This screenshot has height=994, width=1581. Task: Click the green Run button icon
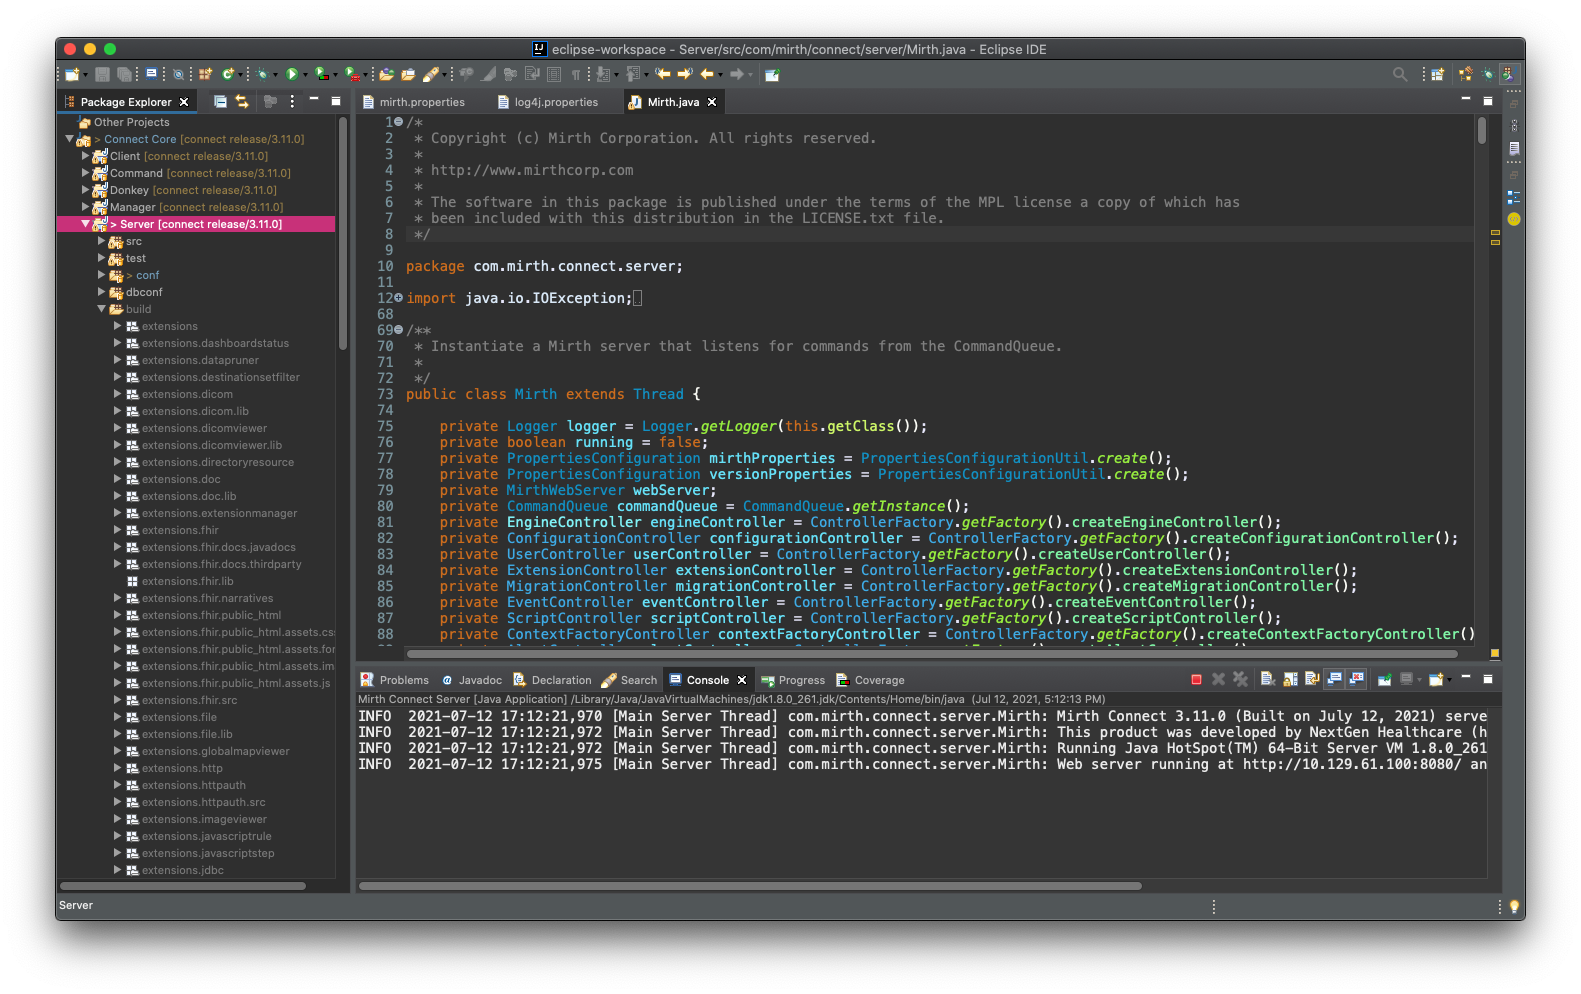(x=292, y=74)
